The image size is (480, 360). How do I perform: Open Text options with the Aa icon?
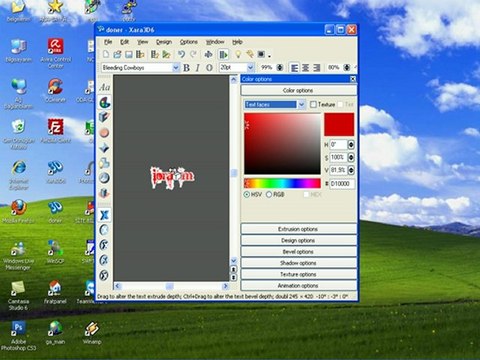tap(104, 87)
